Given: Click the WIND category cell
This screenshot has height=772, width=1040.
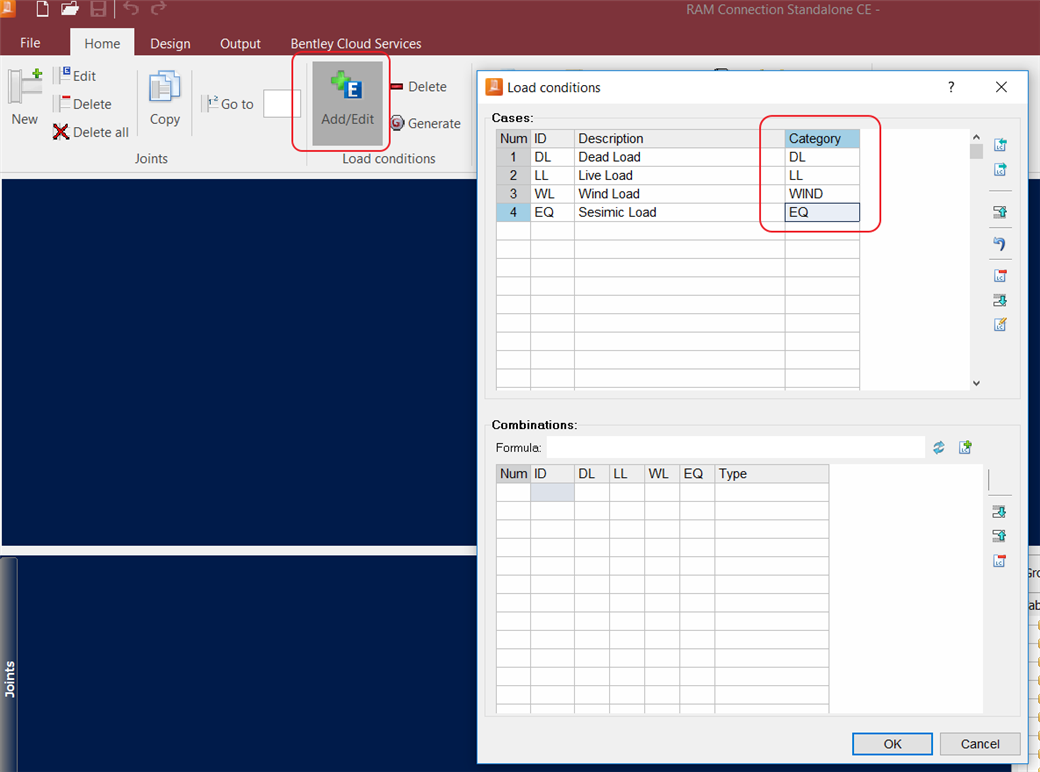Looking at the screenshot, I should pyautogui.click(x=822, y=194).
